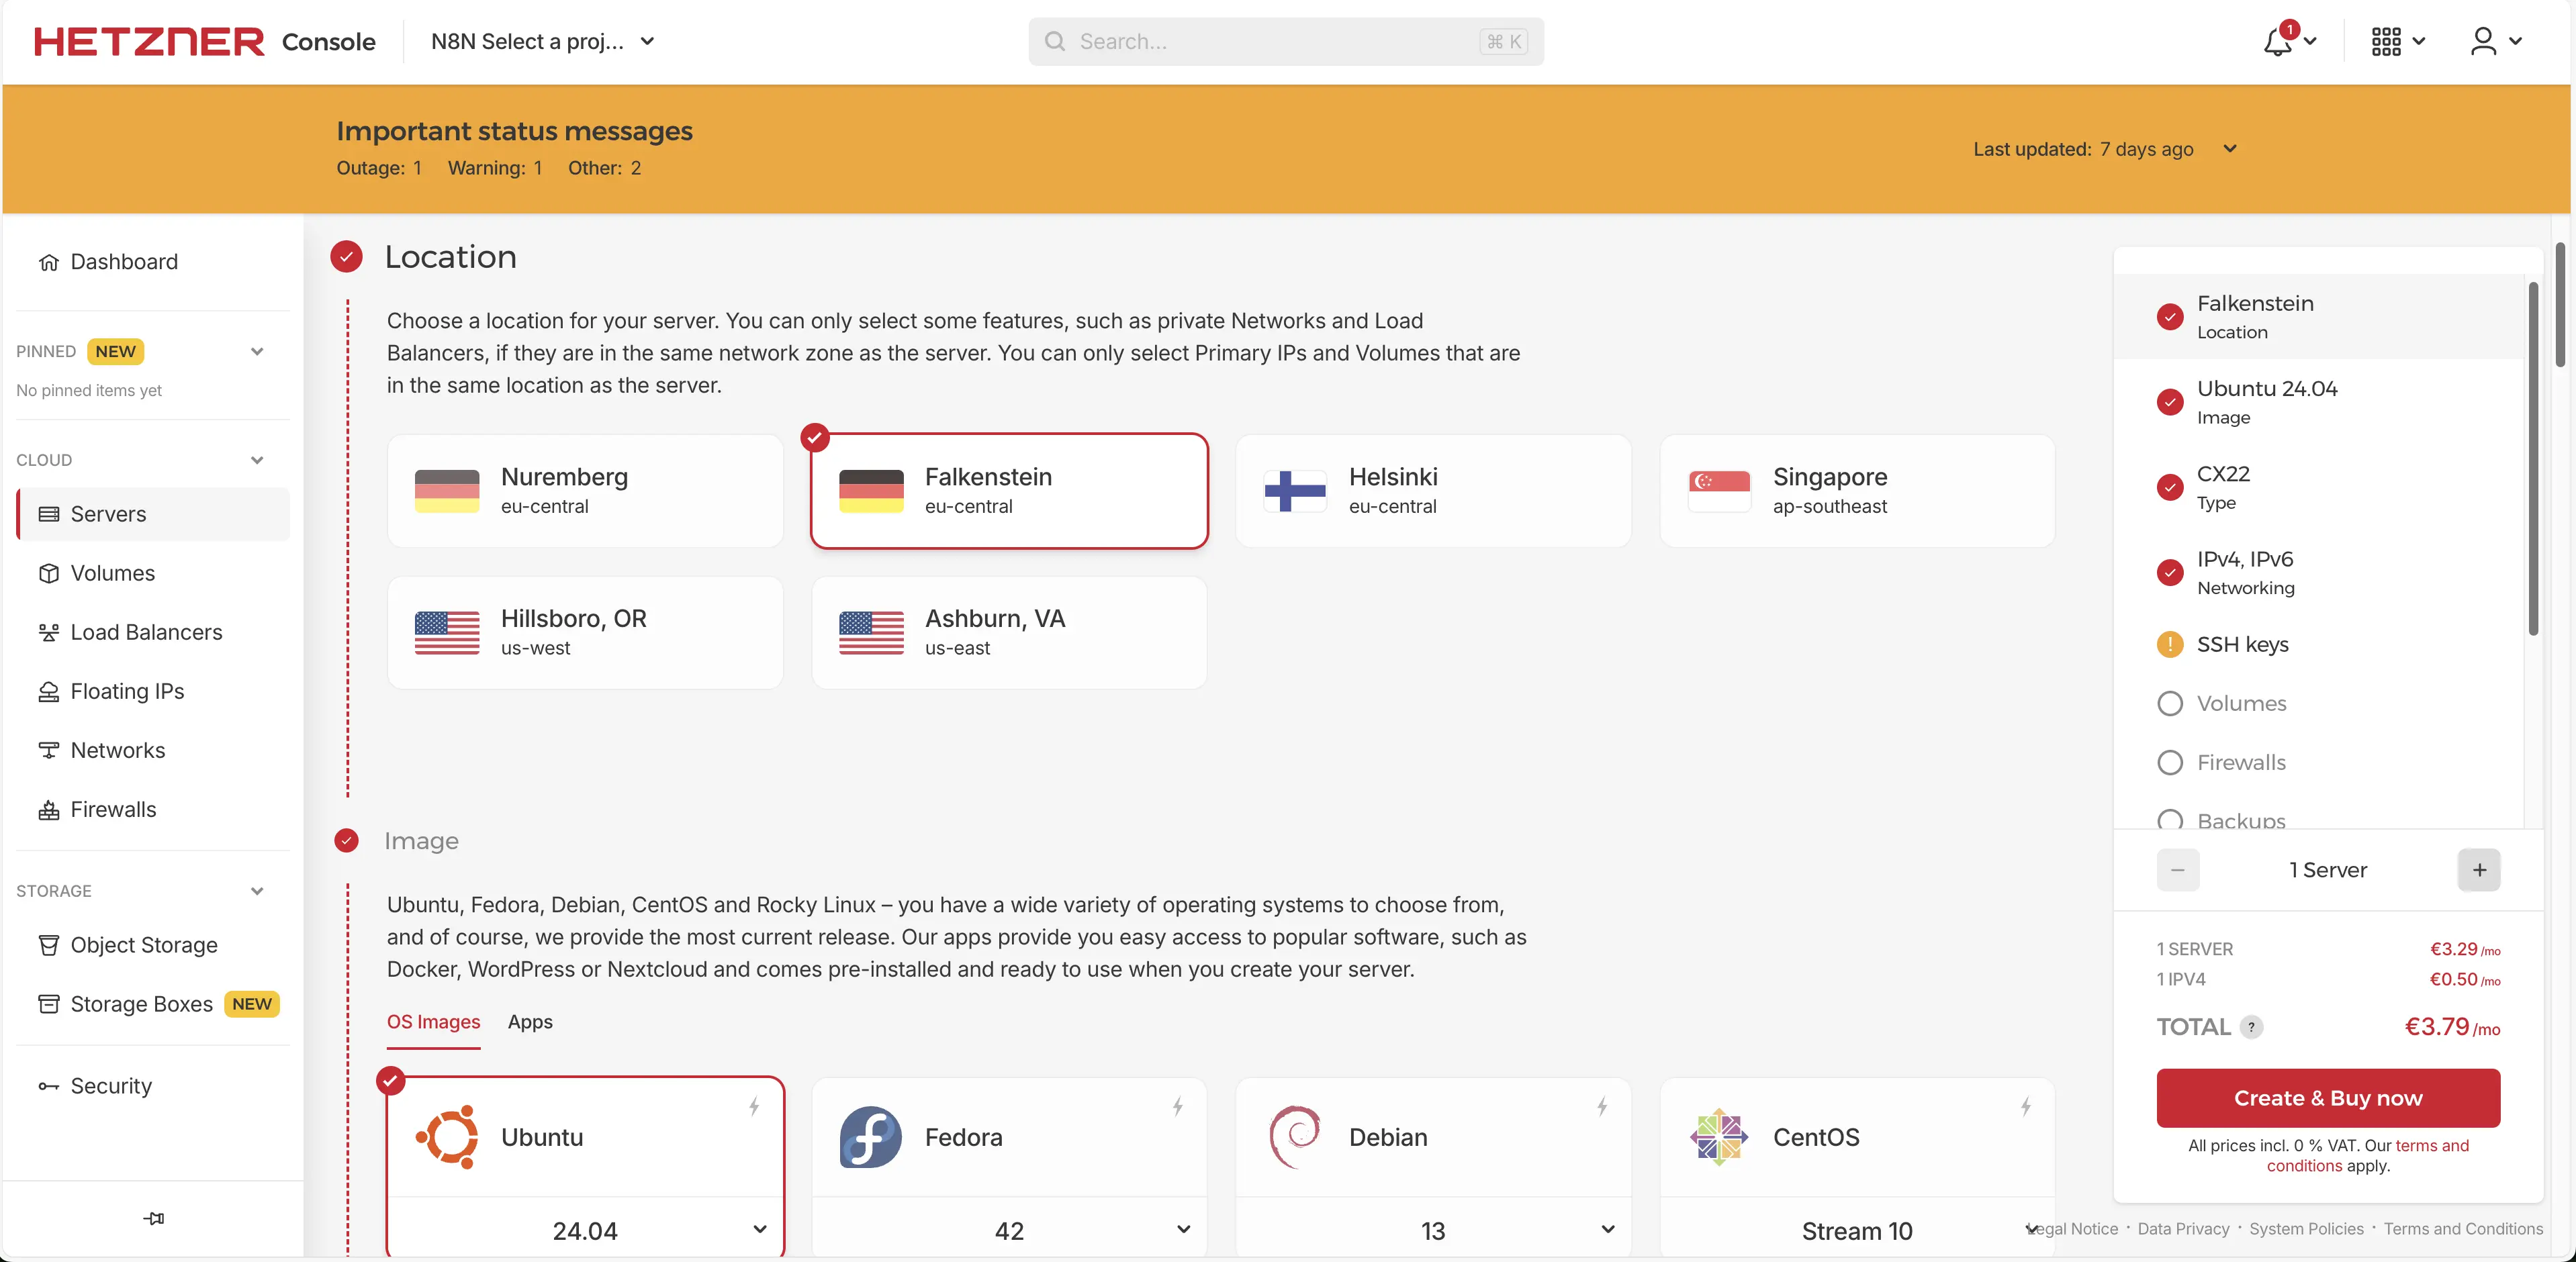The height and width of the screenshot is (1262, 2576).
Task: Open the terms and conditions link
Action: (x=2431, y=1146)
